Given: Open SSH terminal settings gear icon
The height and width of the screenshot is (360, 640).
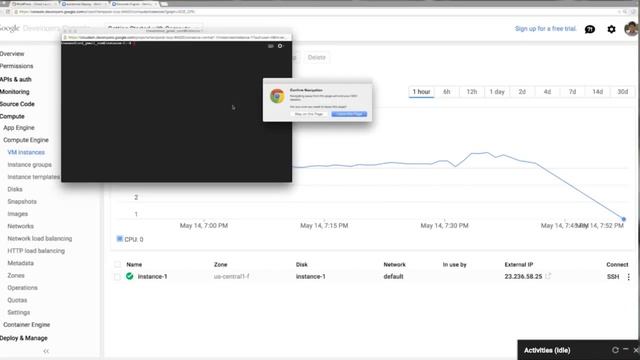Looking at the screenshot, I should 280,46.
